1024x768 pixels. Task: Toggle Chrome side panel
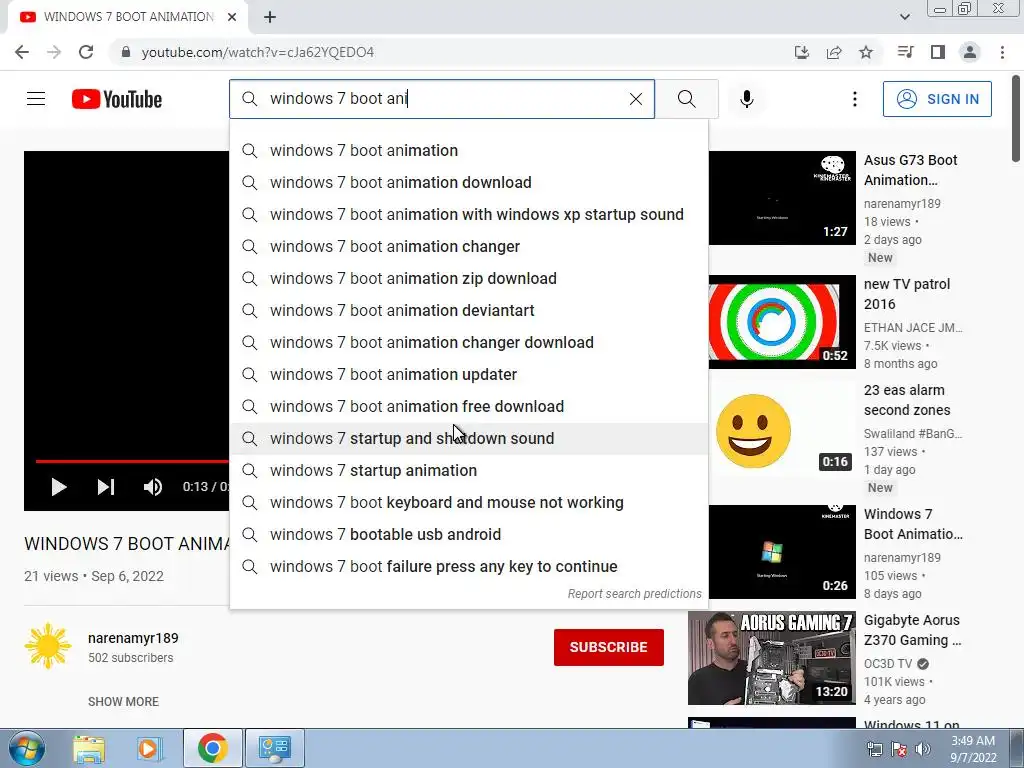[938, 52]
